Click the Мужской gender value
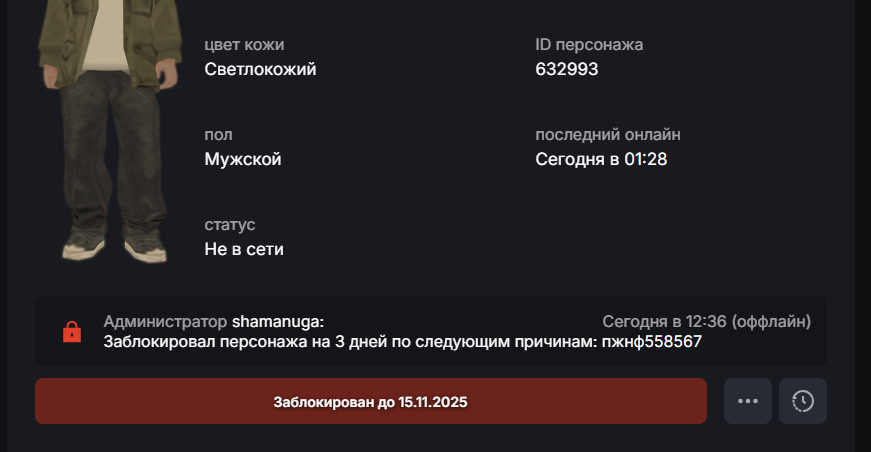 click(243, 159)
